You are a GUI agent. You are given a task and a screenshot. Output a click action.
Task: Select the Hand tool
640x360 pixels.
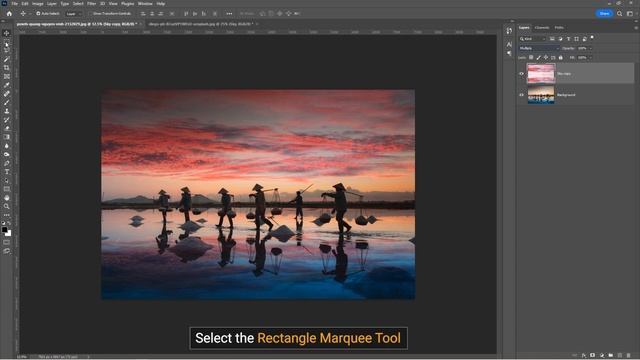coord(7,198)
